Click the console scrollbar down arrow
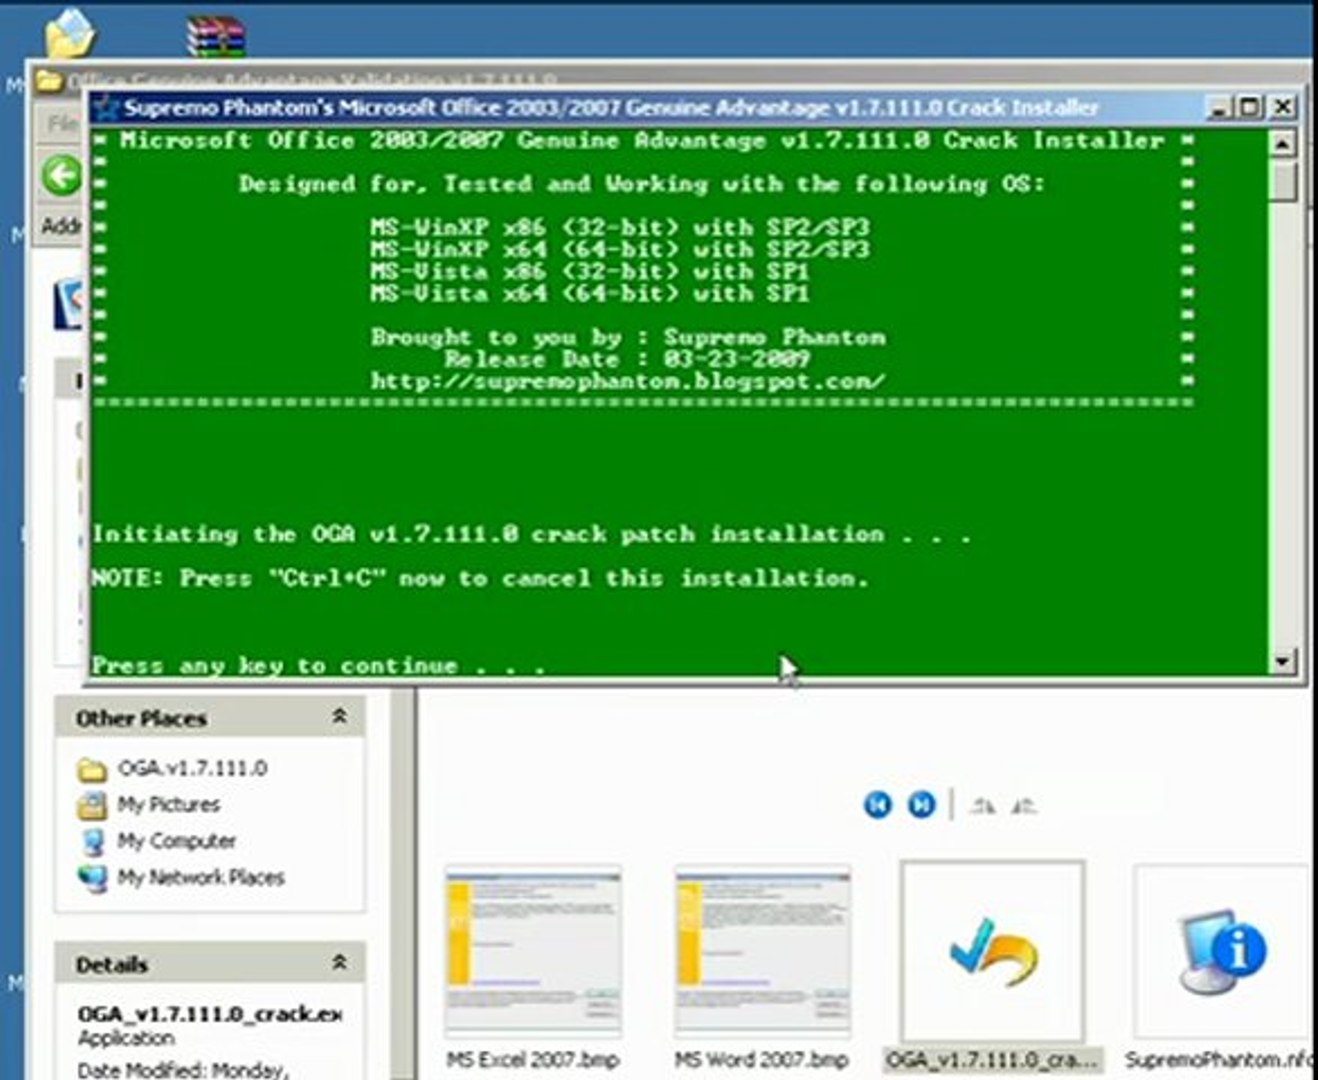The height and width of the screenshot is (1080, 1318). coord(1283,661)
